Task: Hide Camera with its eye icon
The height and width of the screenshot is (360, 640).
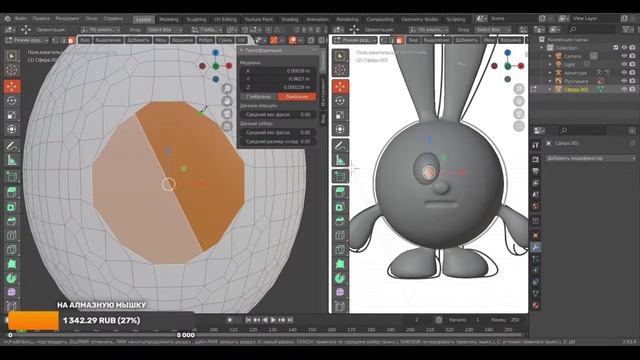Action: point(624,56)
